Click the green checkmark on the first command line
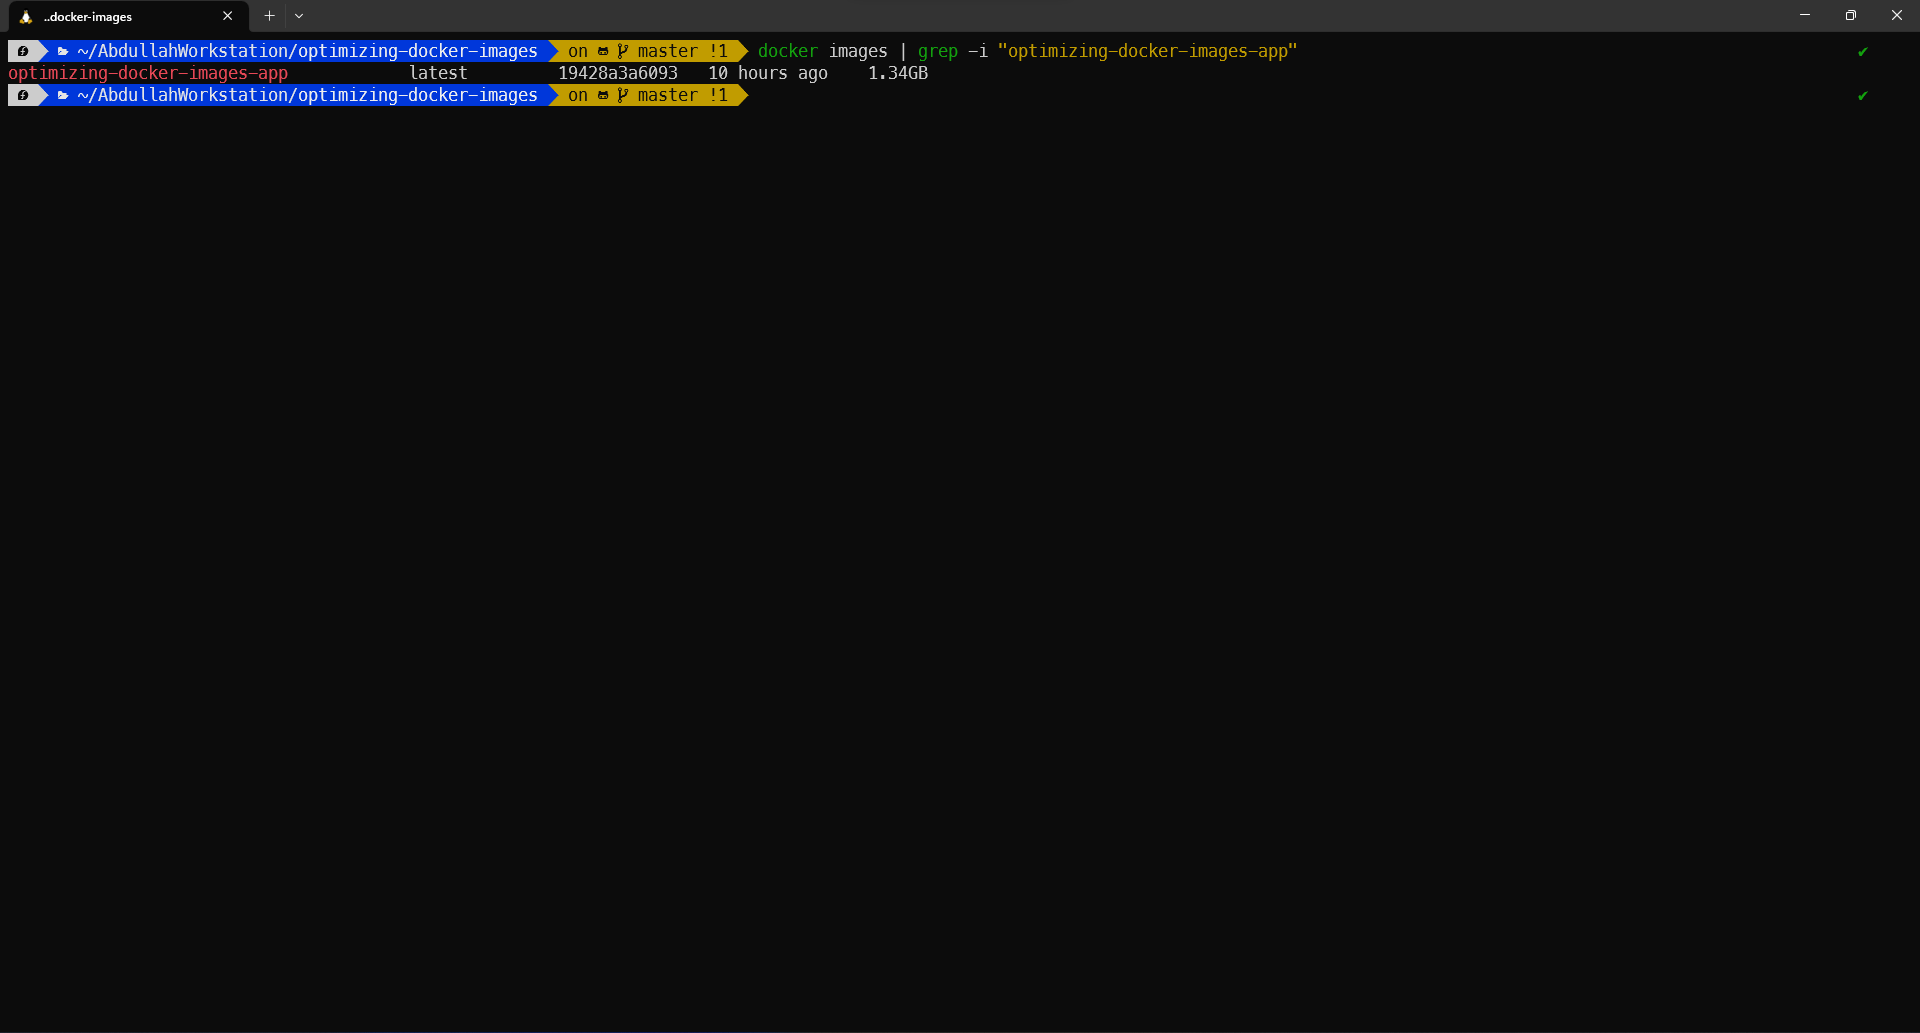Viewport: 1920px width, 1033px height. 1862,52
